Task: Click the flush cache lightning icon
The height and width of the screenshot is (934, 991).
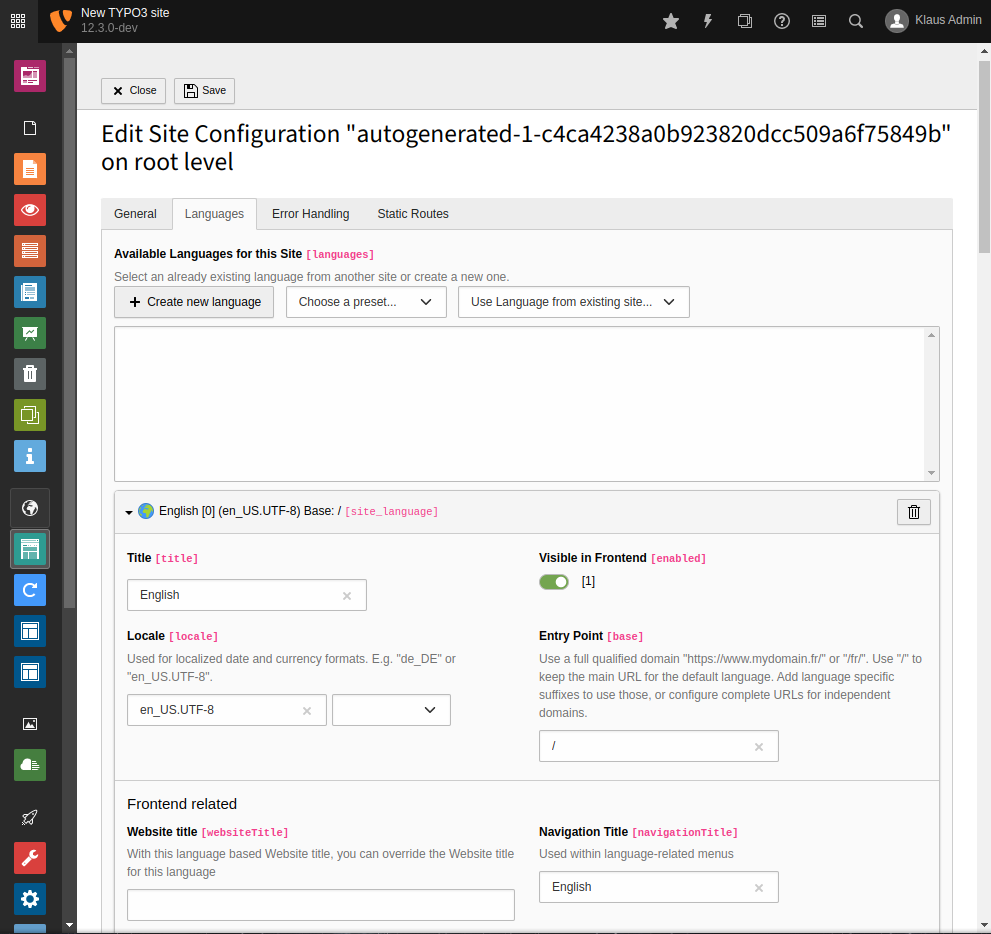Action: click(x=708, y=21)
